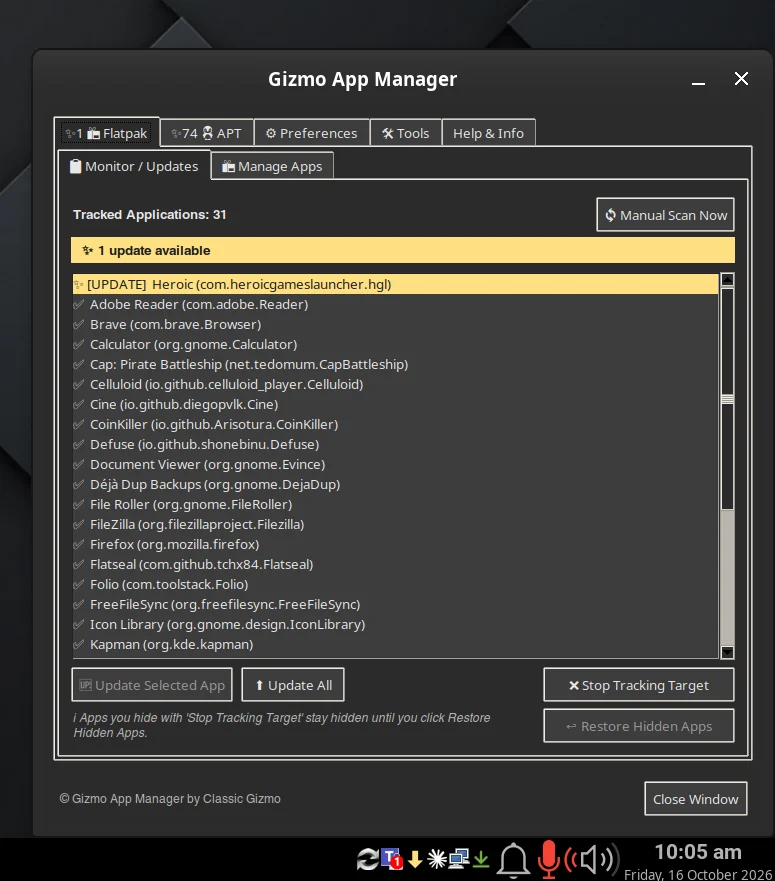Select Déjà Dup Backups row
This screenshot has height=881, width=775.
tap(395, 484)
